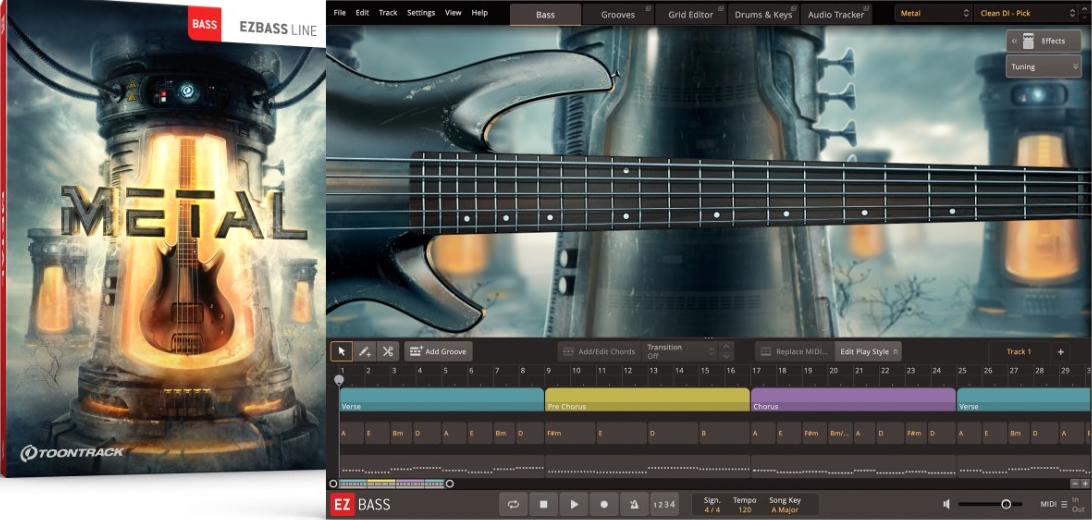Screen dimensions: 1092x520
Task: Step the Transition value with arrows
Action: [x=726, y=352]
